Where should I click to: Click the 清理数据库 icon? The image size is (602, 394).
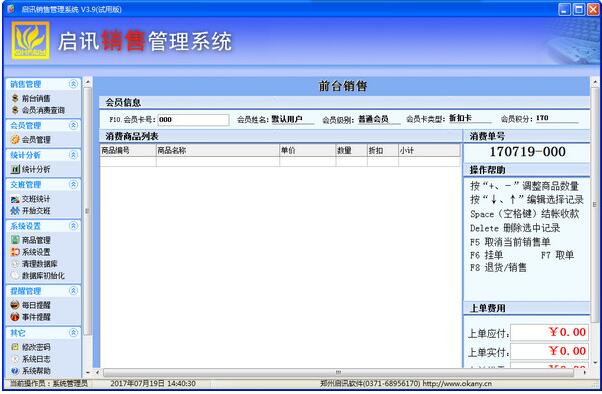15,264
